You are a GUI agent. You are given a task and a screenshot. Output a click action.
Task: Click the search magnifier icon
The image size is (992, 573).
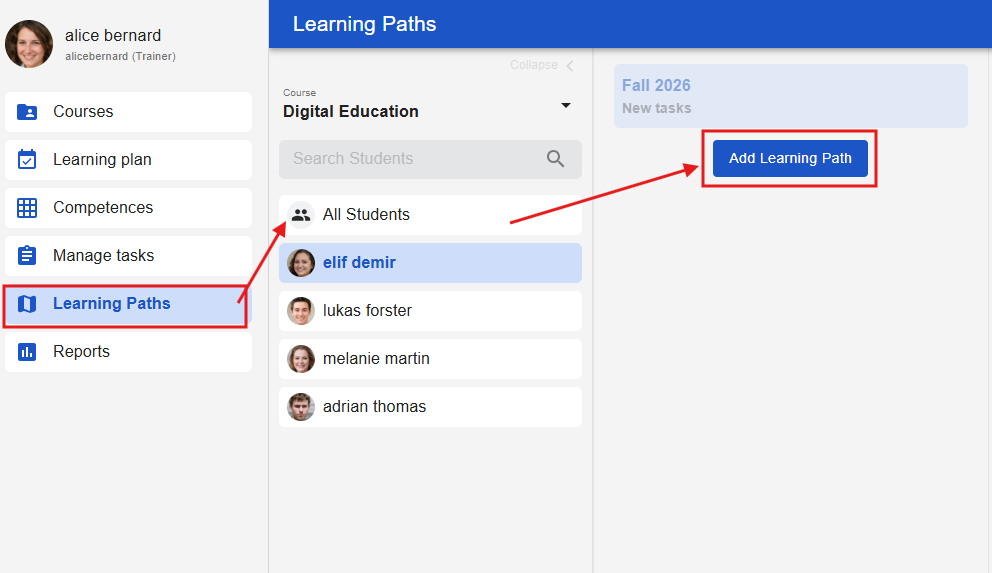tap(556, 159)
